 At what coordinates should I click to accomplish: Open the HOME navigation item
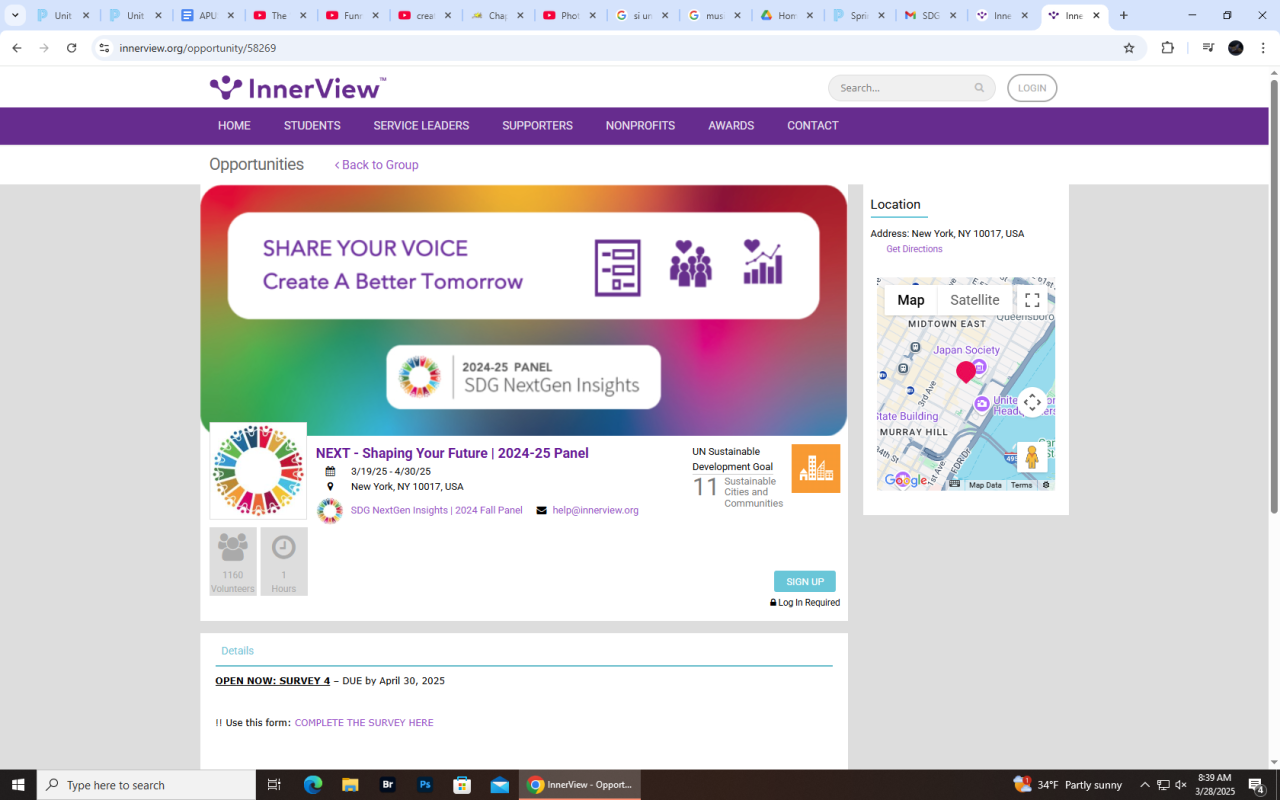click(x=234, y=126)
